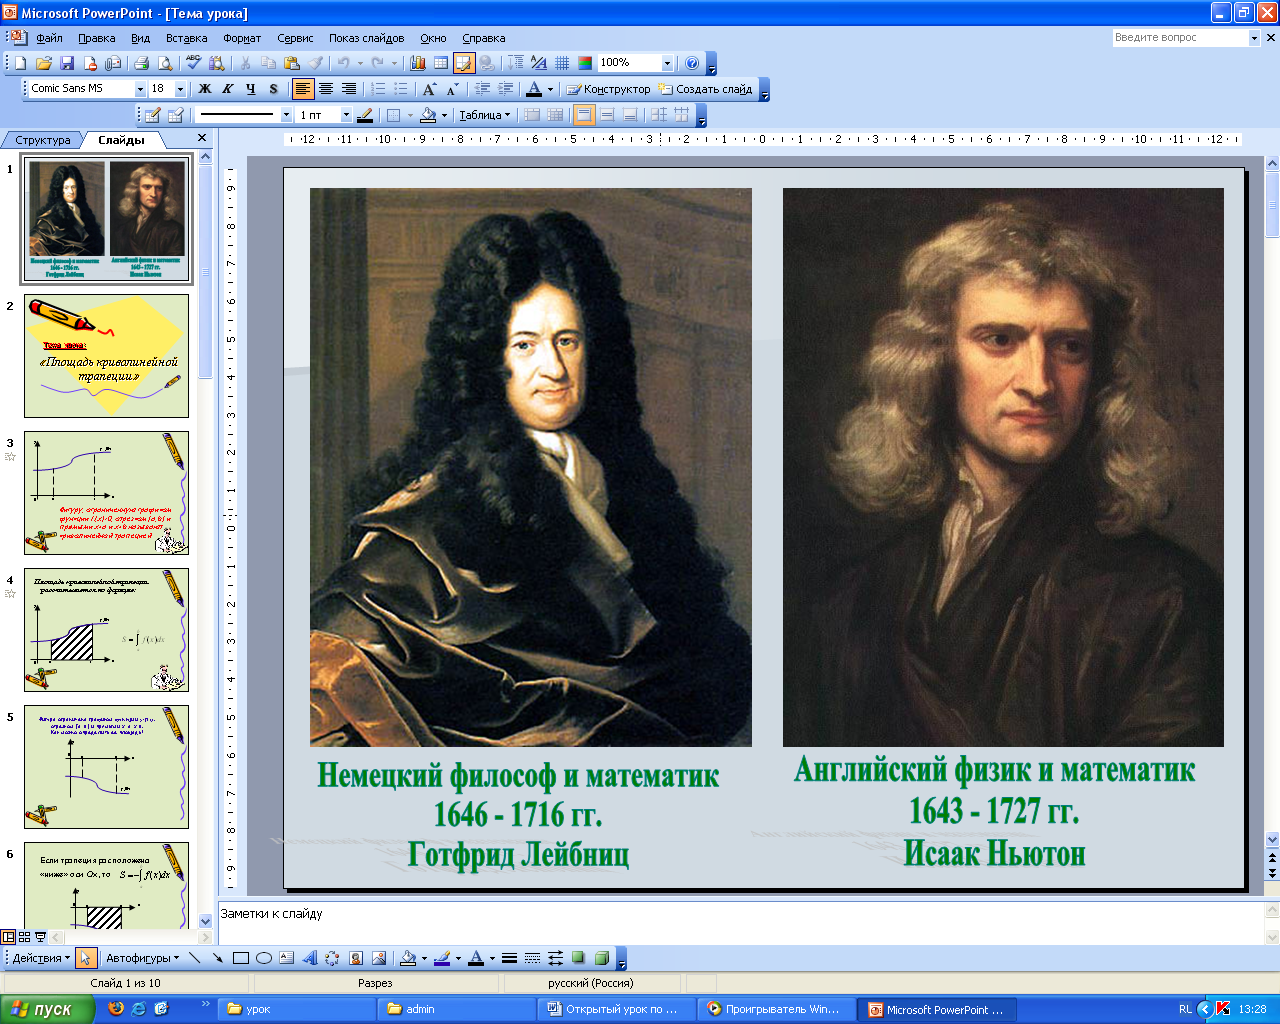This screenshot has width=1280, height=1024.
Task: Click the Создать слайд button
Action: [x=705, y=89]
